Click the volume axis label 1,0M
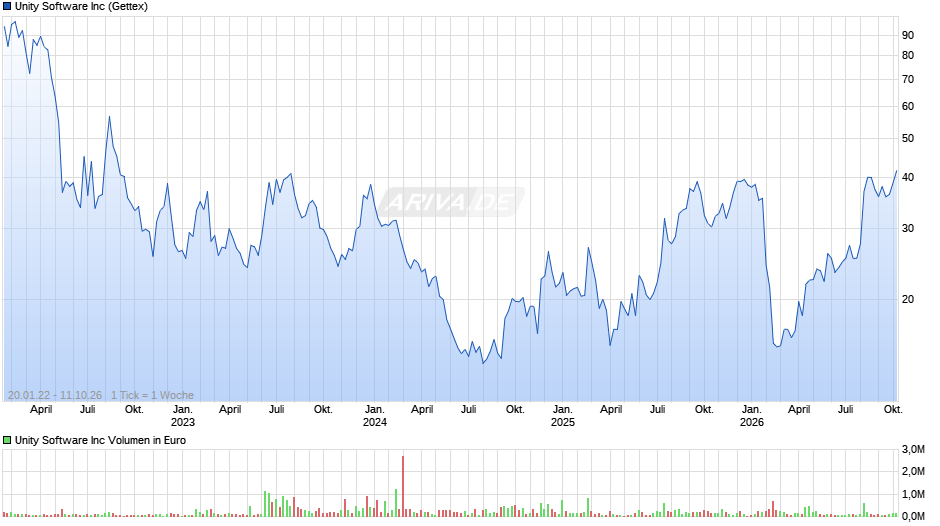This screenshot has width=940, height=526. 913,494
